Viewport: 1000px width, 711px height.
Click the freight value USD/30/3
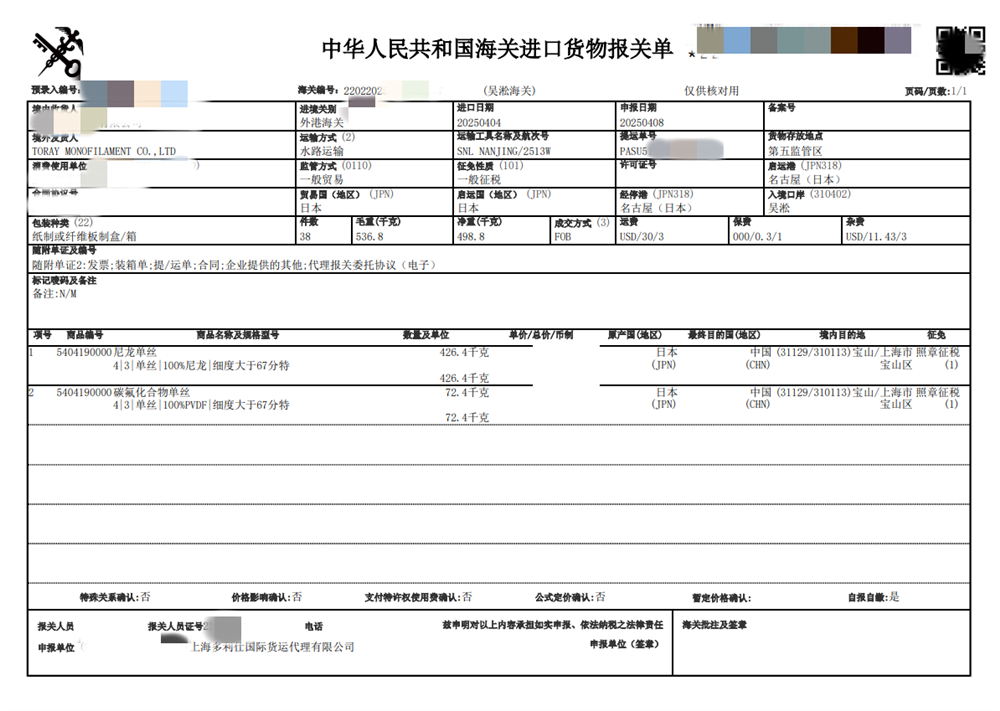(x=642, y=237)
